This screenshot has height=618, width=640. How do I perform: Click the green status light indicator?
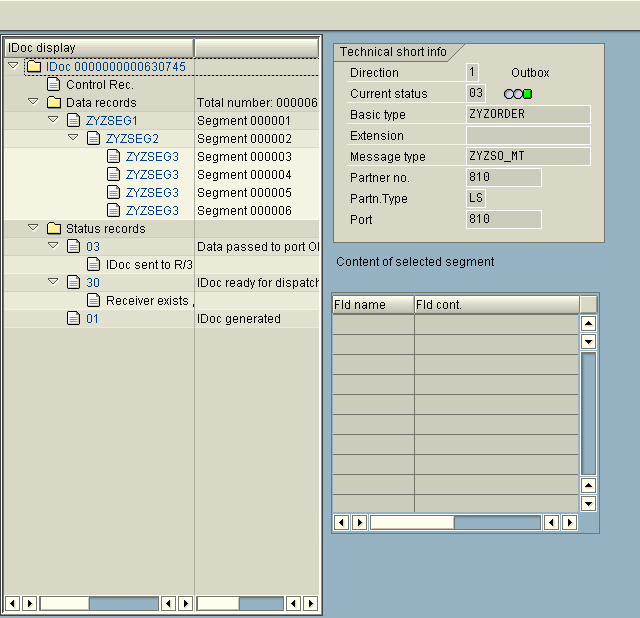[x=527, y=94]
